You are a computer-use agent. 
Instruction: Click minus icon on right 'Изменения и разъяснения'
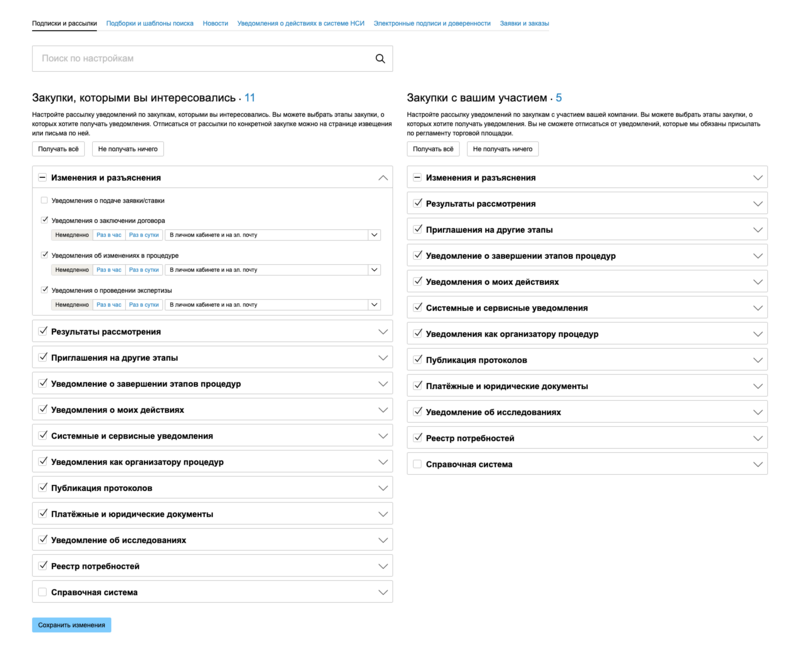pyautogui.click(x=417, y=178)
